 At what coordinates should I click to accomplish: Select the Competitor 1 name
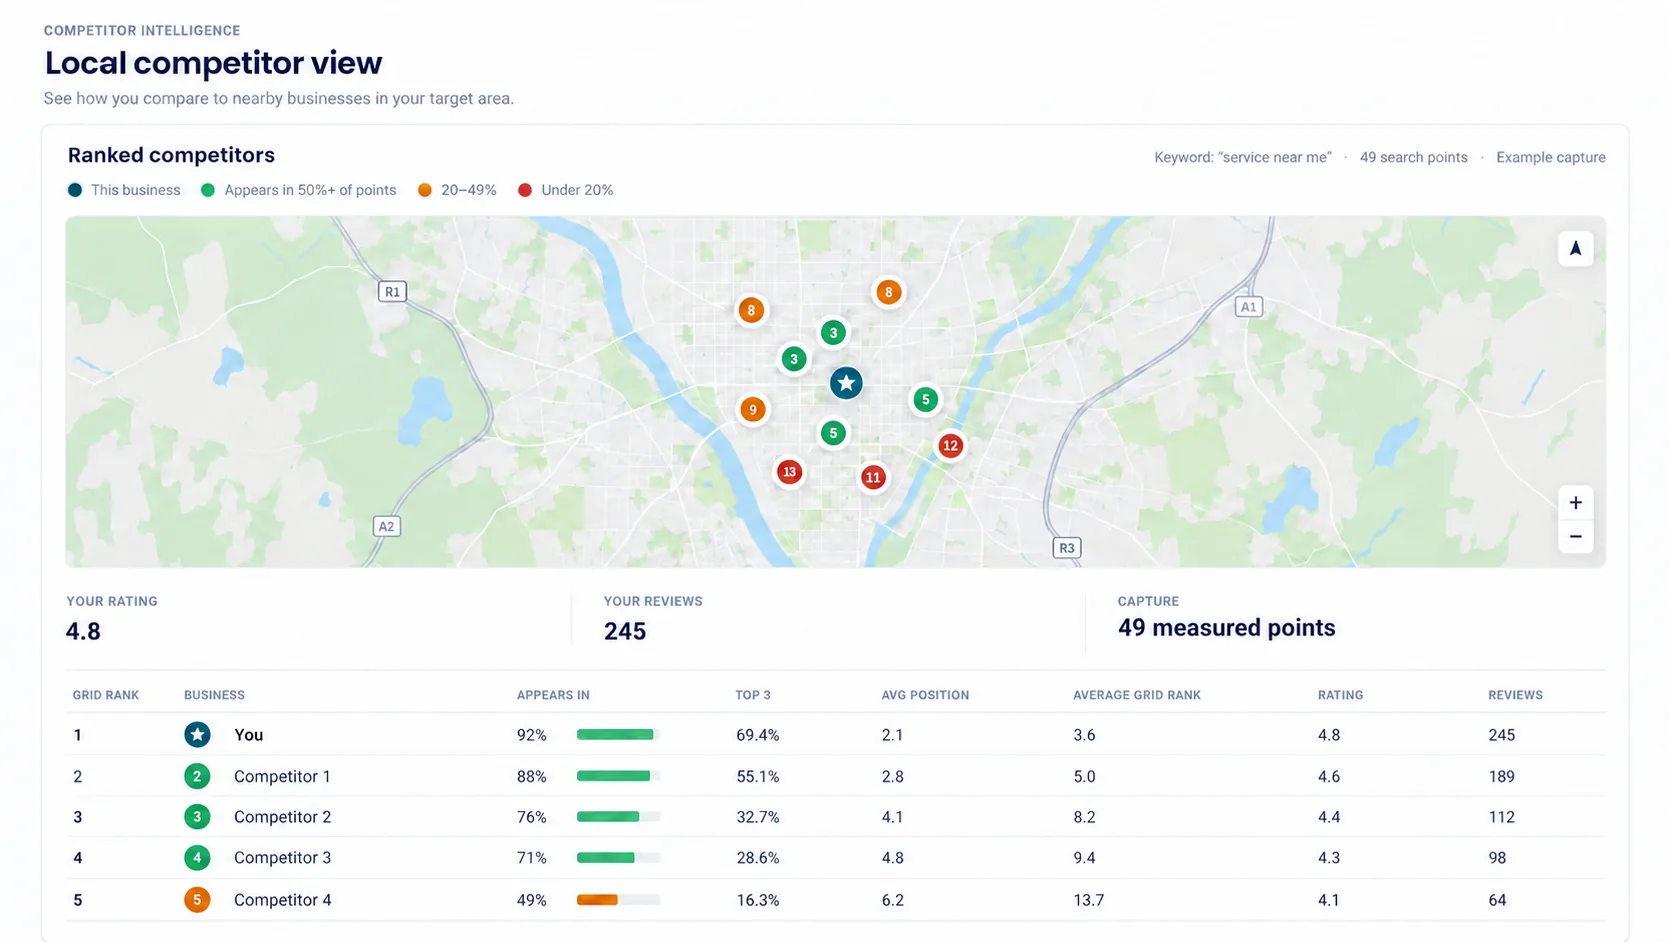282,776
